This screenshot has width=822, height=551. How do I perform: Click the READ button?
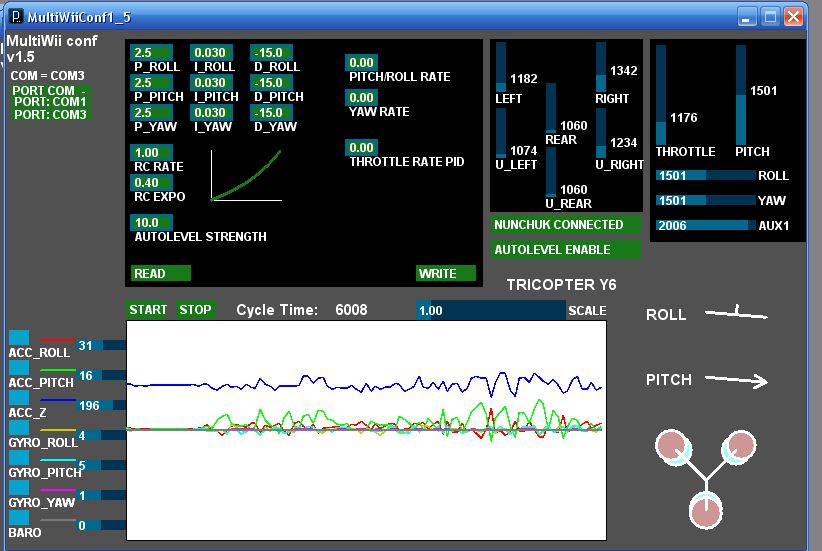click(161, 273)
